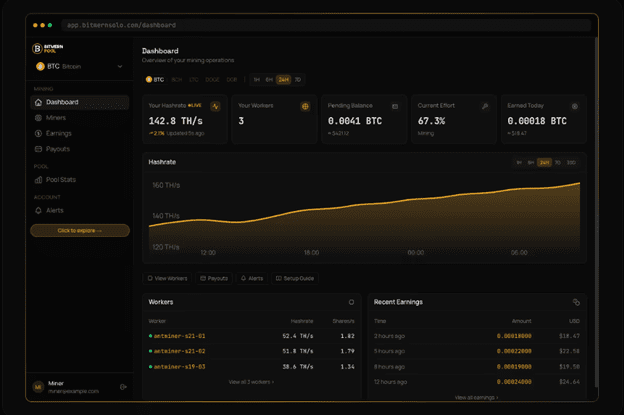Set Hashrate chart range to 30D
Viewport: 624px width, 415px height.
pos(571,162)
